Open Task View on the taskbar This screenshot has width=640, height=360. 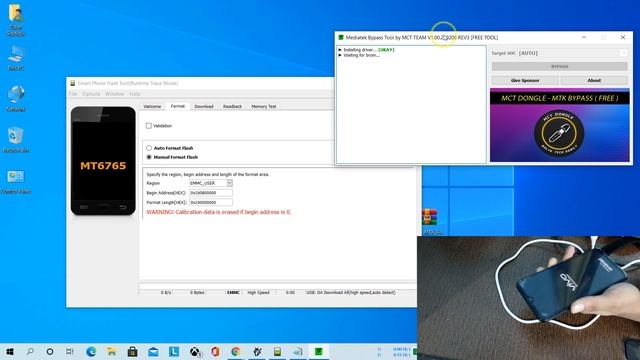tap(70, 351)
